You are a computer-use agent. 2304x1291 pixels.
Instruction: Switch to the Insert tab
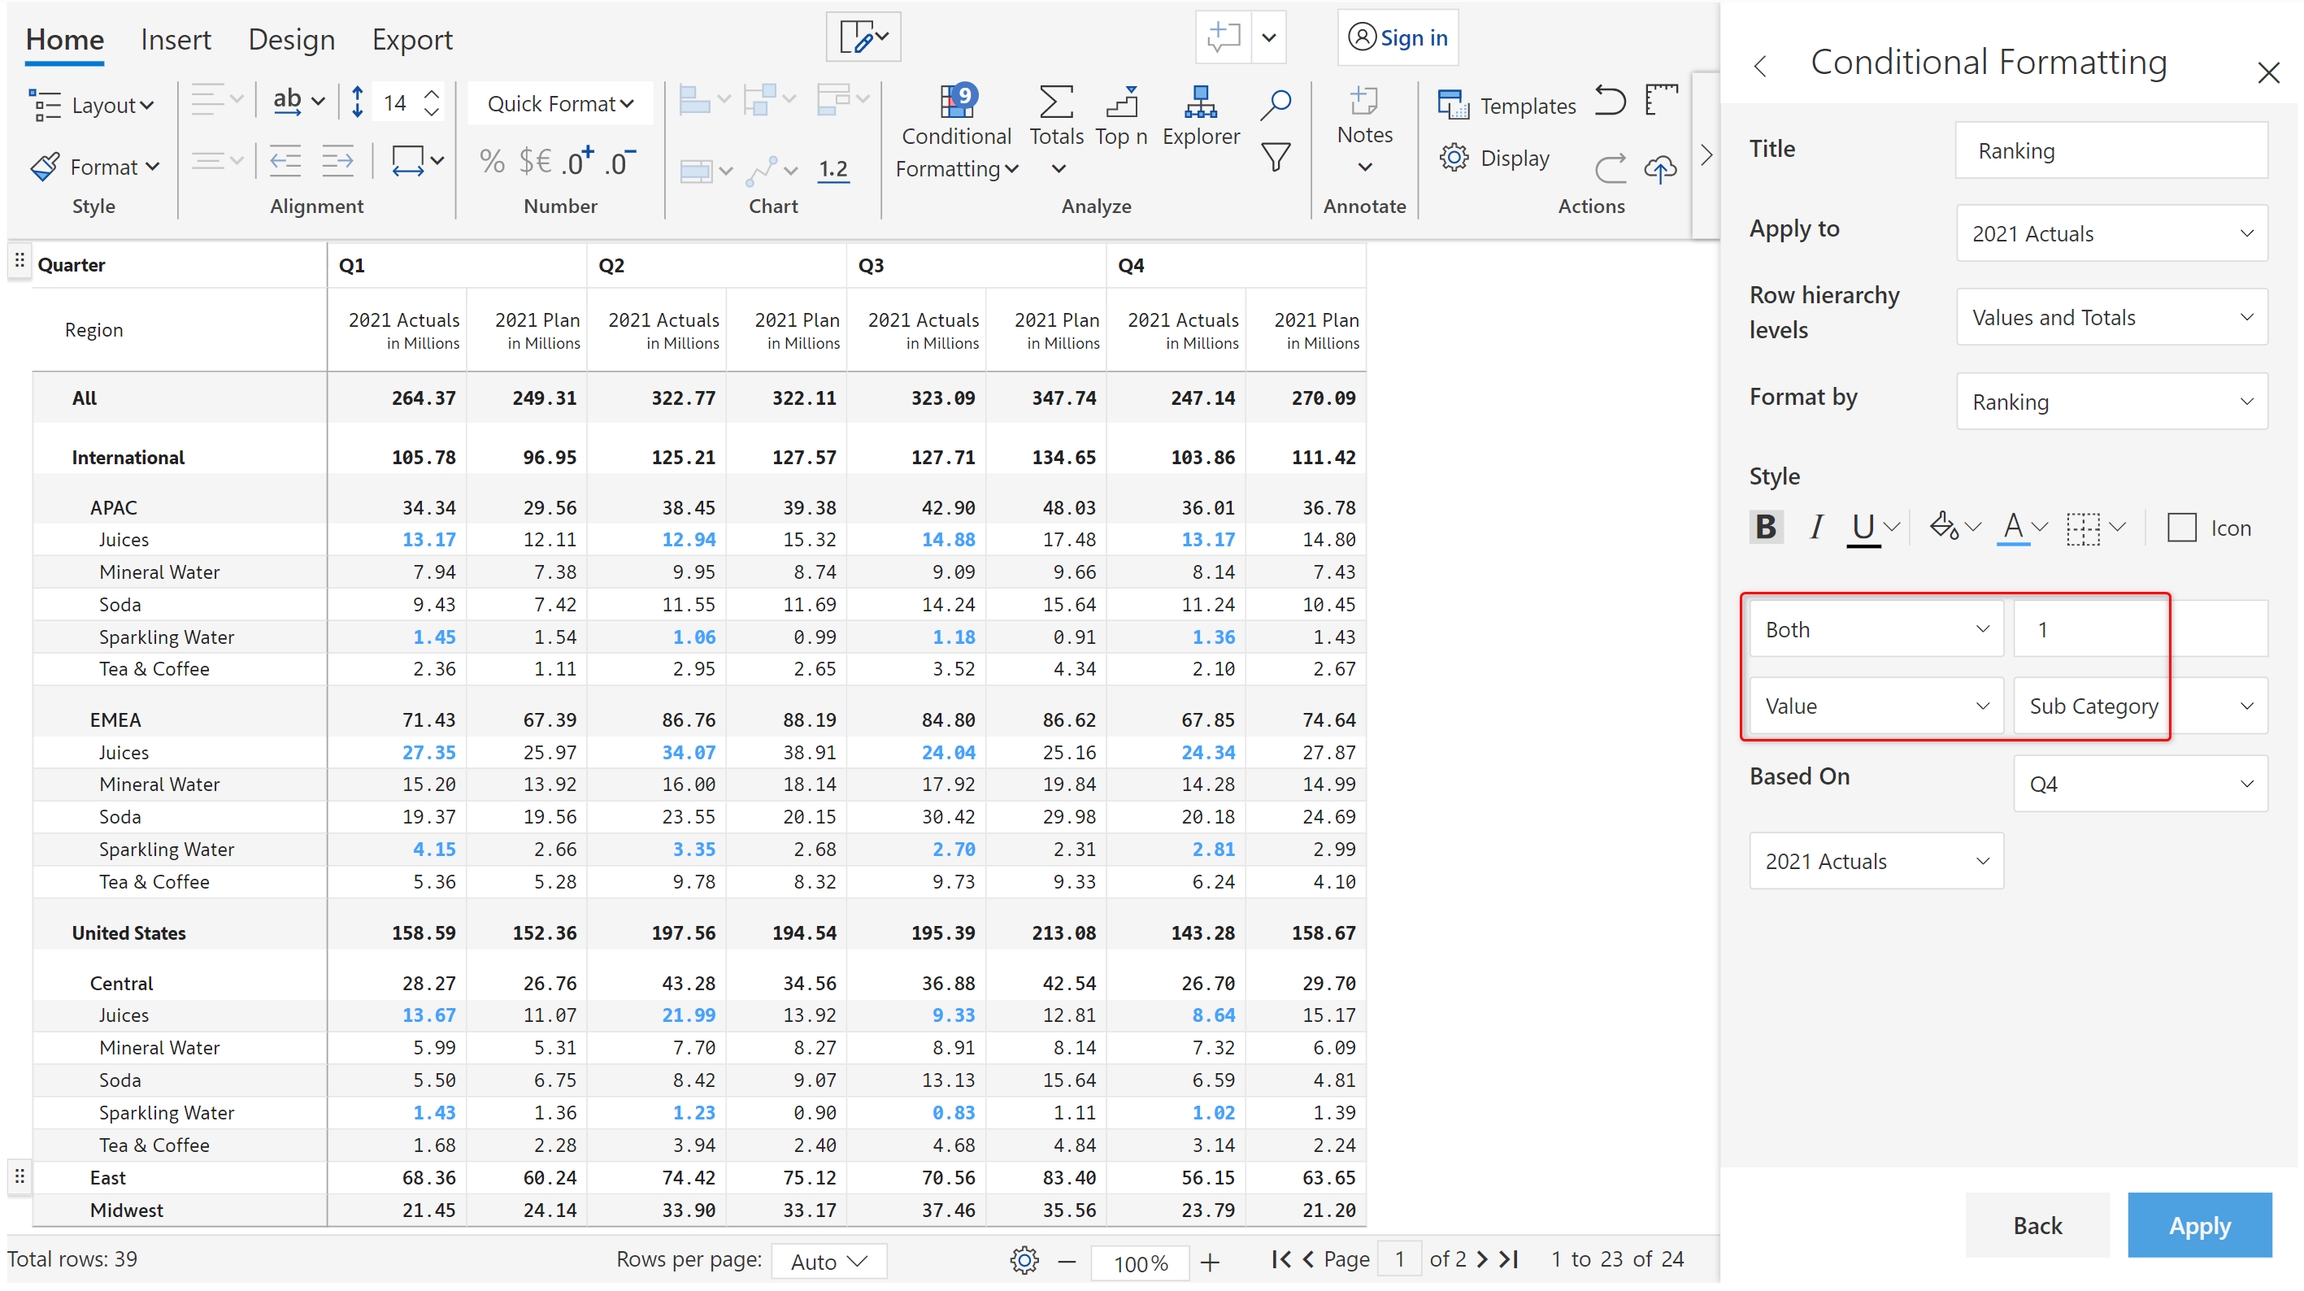(x=176, y=40)
